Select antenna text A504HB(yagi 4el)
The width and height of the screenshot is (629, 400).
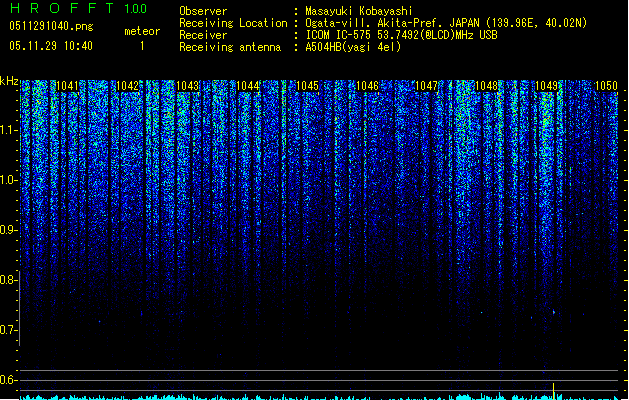pyautogui.click(x=353, y=47)
